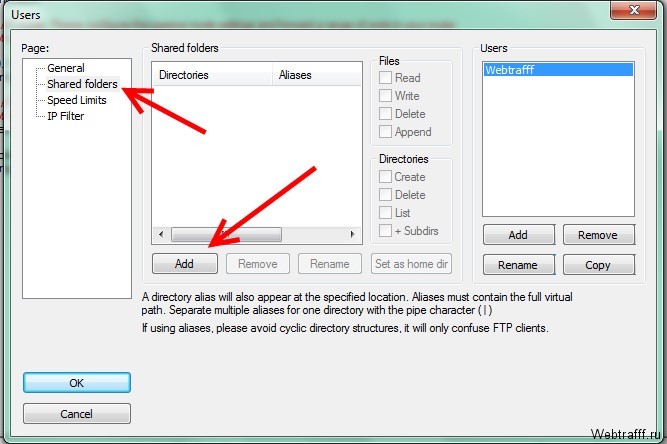This screenshot has height=444, width=667.
Task: Click the Directories column header
Action: [212, 75]
